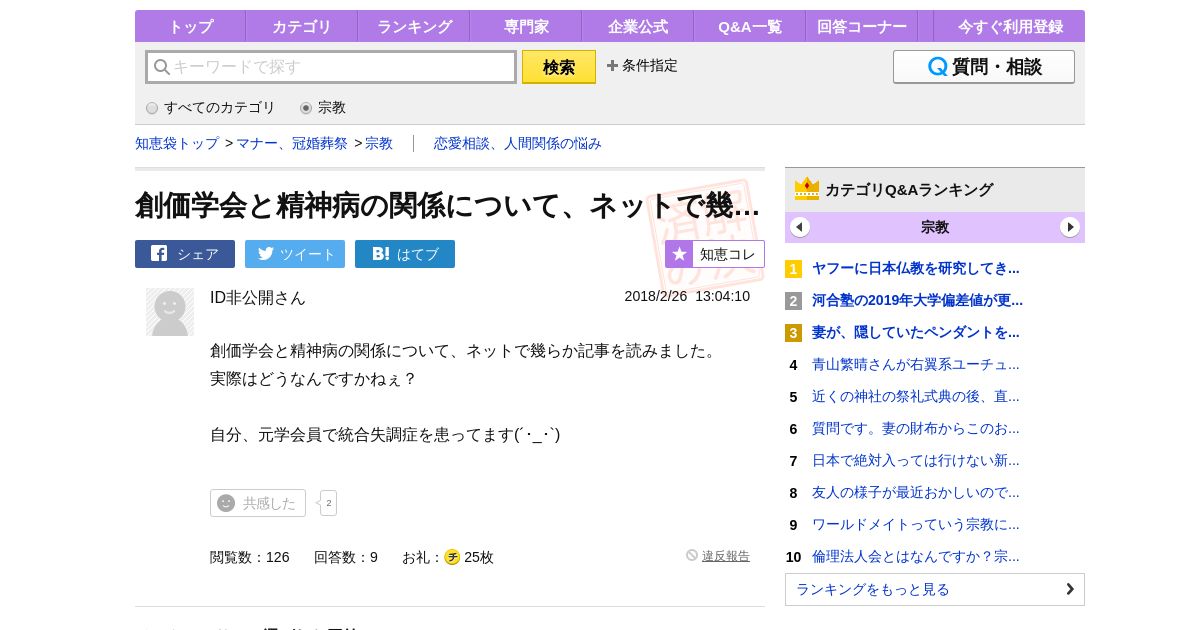Click the plus icon beside 条件指定
The image size is (1200, 630).
click(612, 66)
